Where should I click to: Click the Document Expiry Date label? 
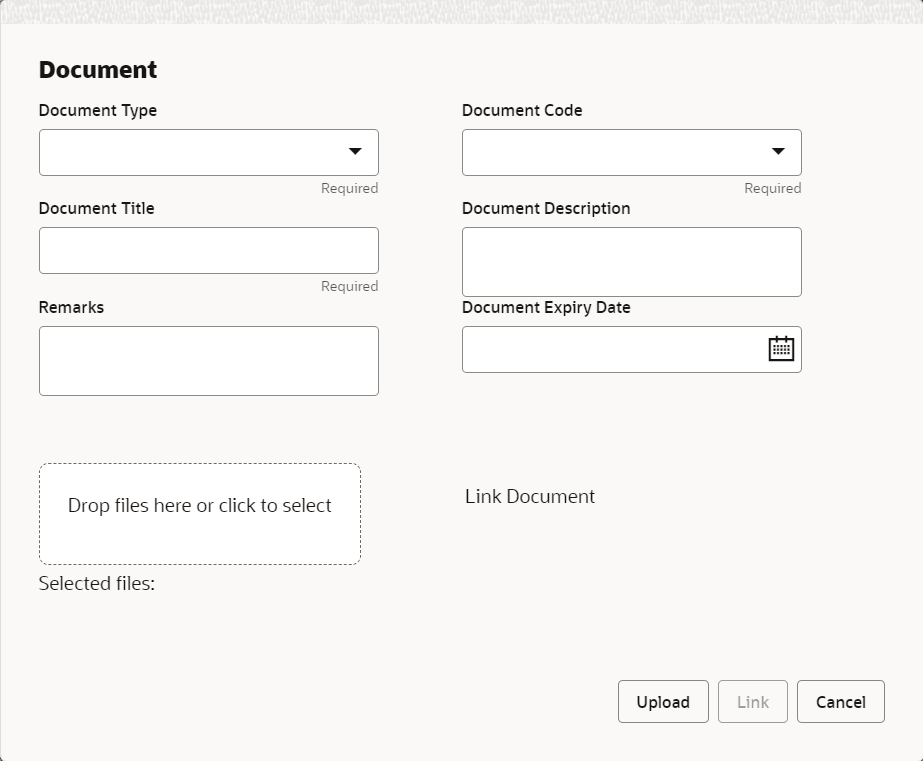coord(546,307)
